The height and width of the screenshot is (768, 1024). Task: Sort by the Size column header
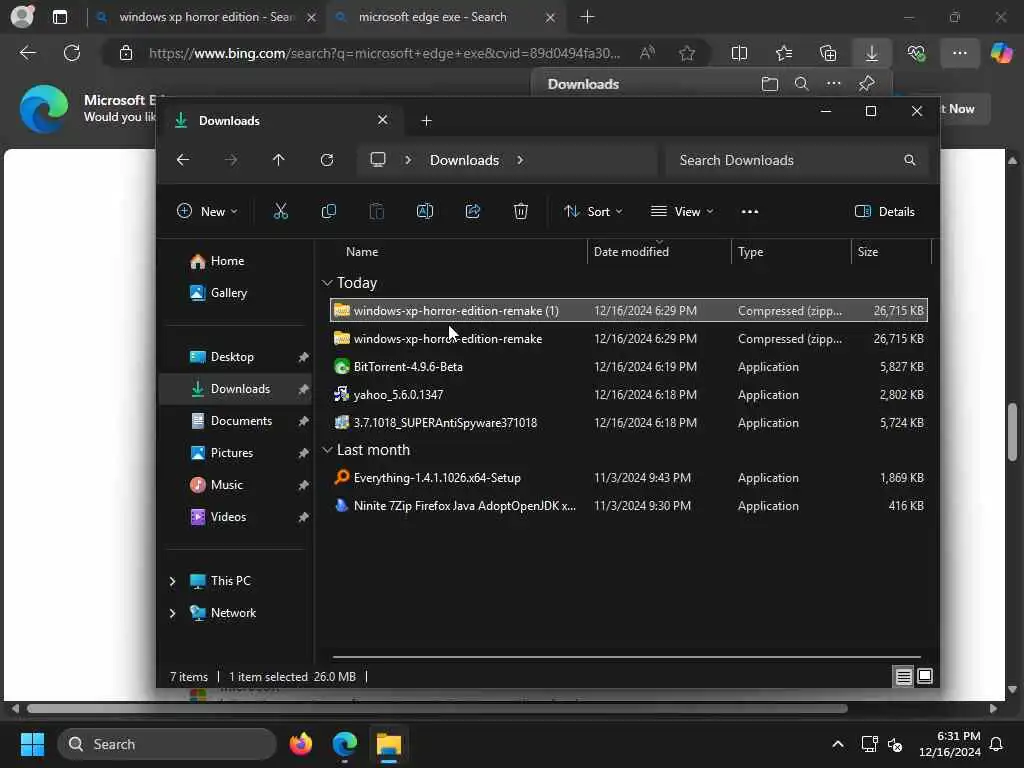point(867,252)
